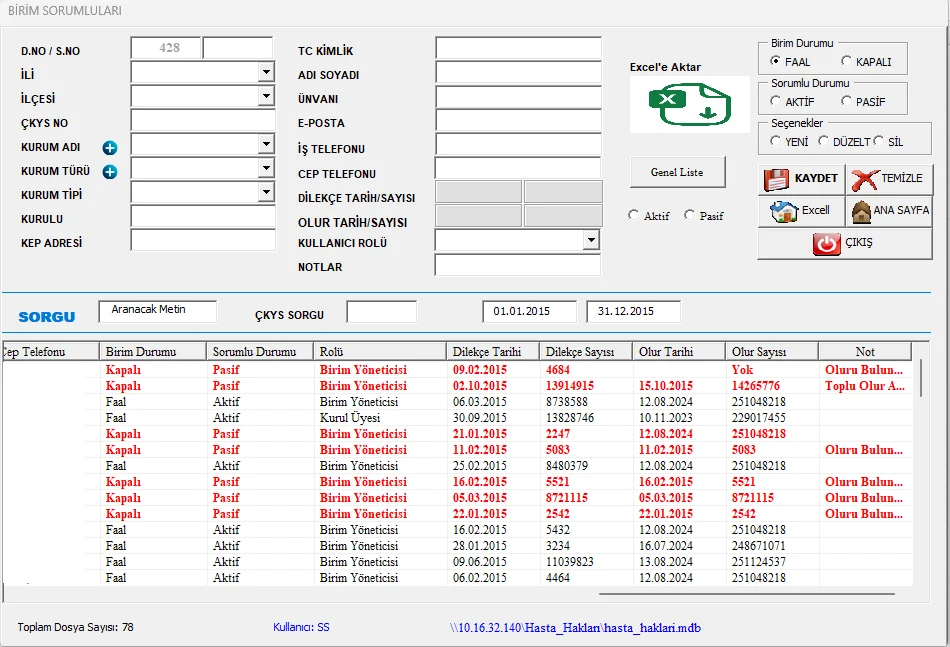The height and width of the screenshot is (647, 950).
Task: Choose the DÜZELT option in Seçenekler
Action: tap(823, 141)
